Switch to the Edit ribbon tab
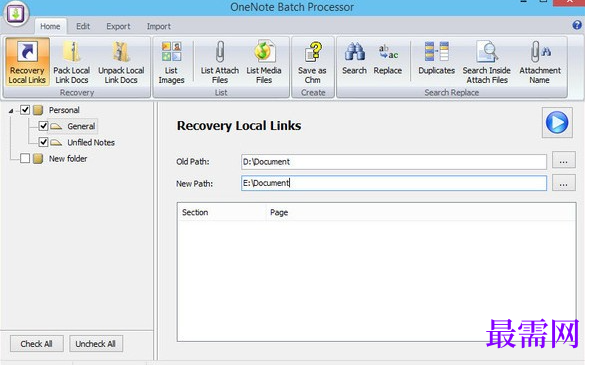The image size is (598, 365). point(83,26)
